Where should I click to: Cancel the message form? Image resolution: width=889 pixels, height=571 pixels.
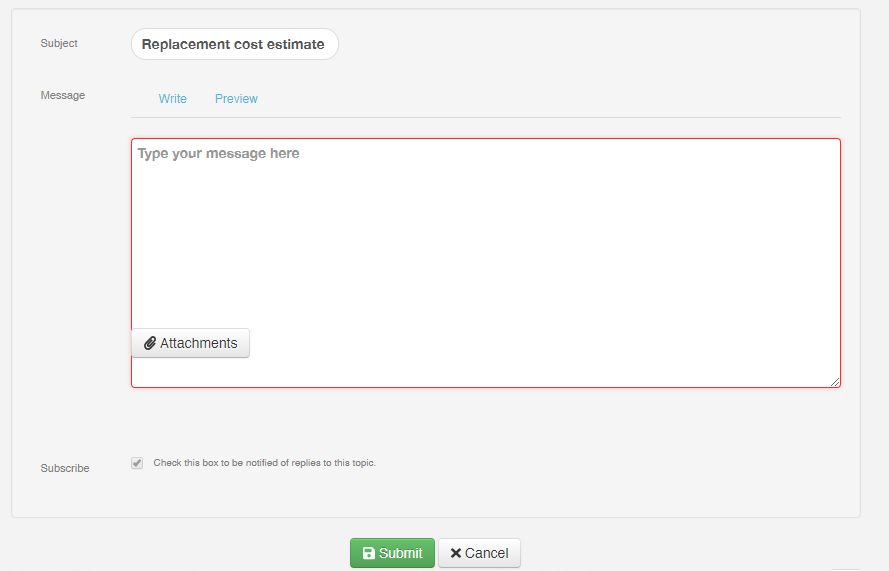point(479,553)
